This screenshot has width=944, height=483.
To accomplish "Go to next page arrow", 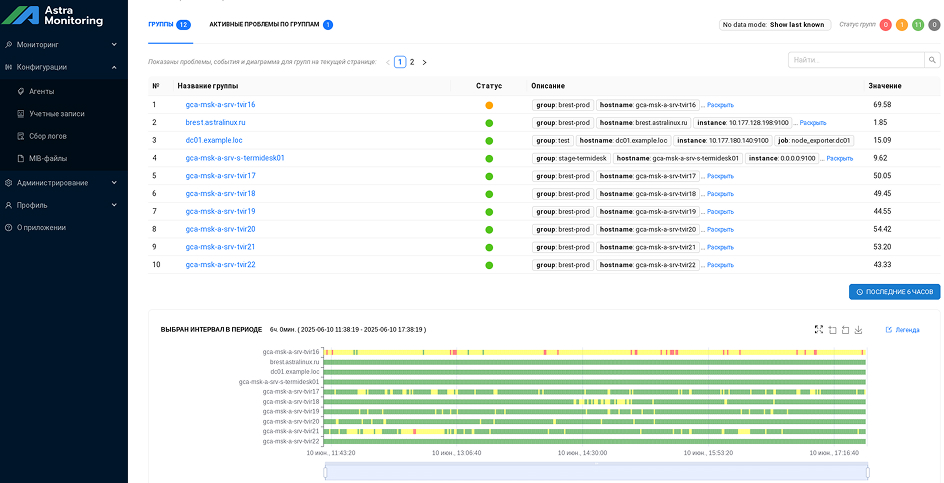I will click(424, 62).
